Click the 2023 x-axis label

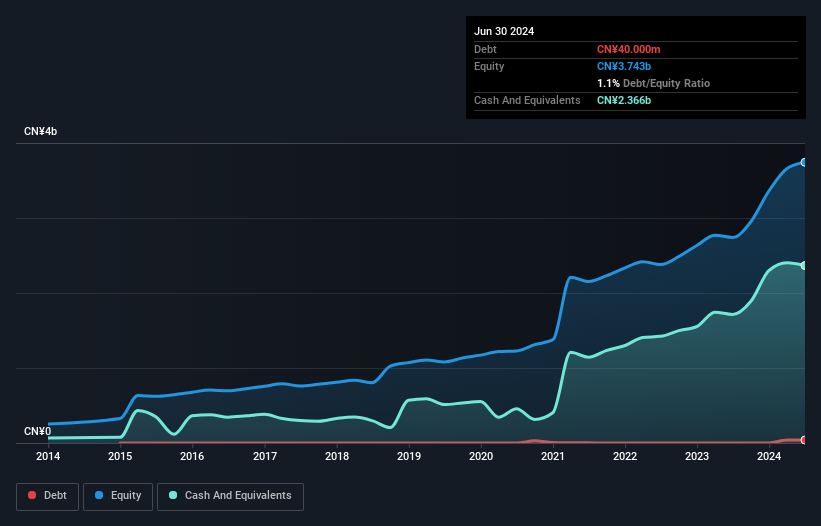click(697, 456)
